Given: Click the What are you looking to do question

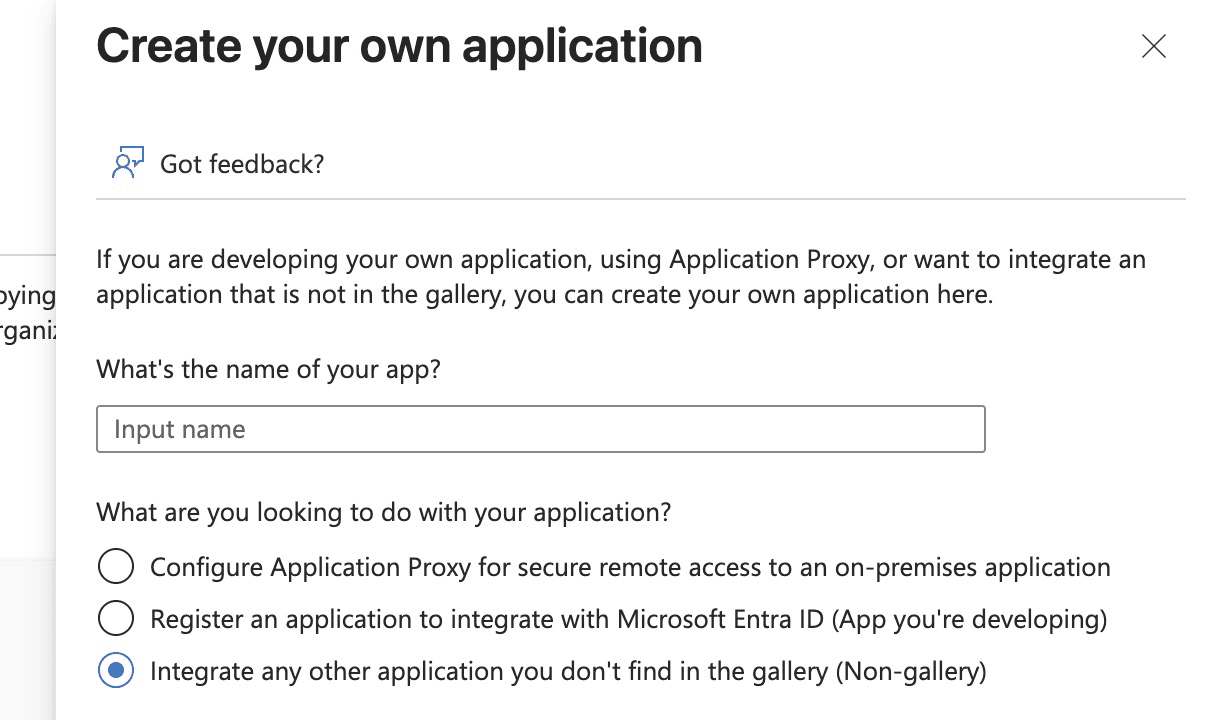Looking at the screenshot, I should (383, 513).
